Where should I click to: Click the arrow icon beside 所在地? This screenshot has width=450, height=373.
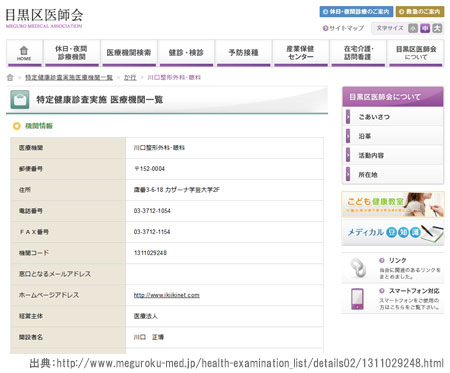coord(348,174)
